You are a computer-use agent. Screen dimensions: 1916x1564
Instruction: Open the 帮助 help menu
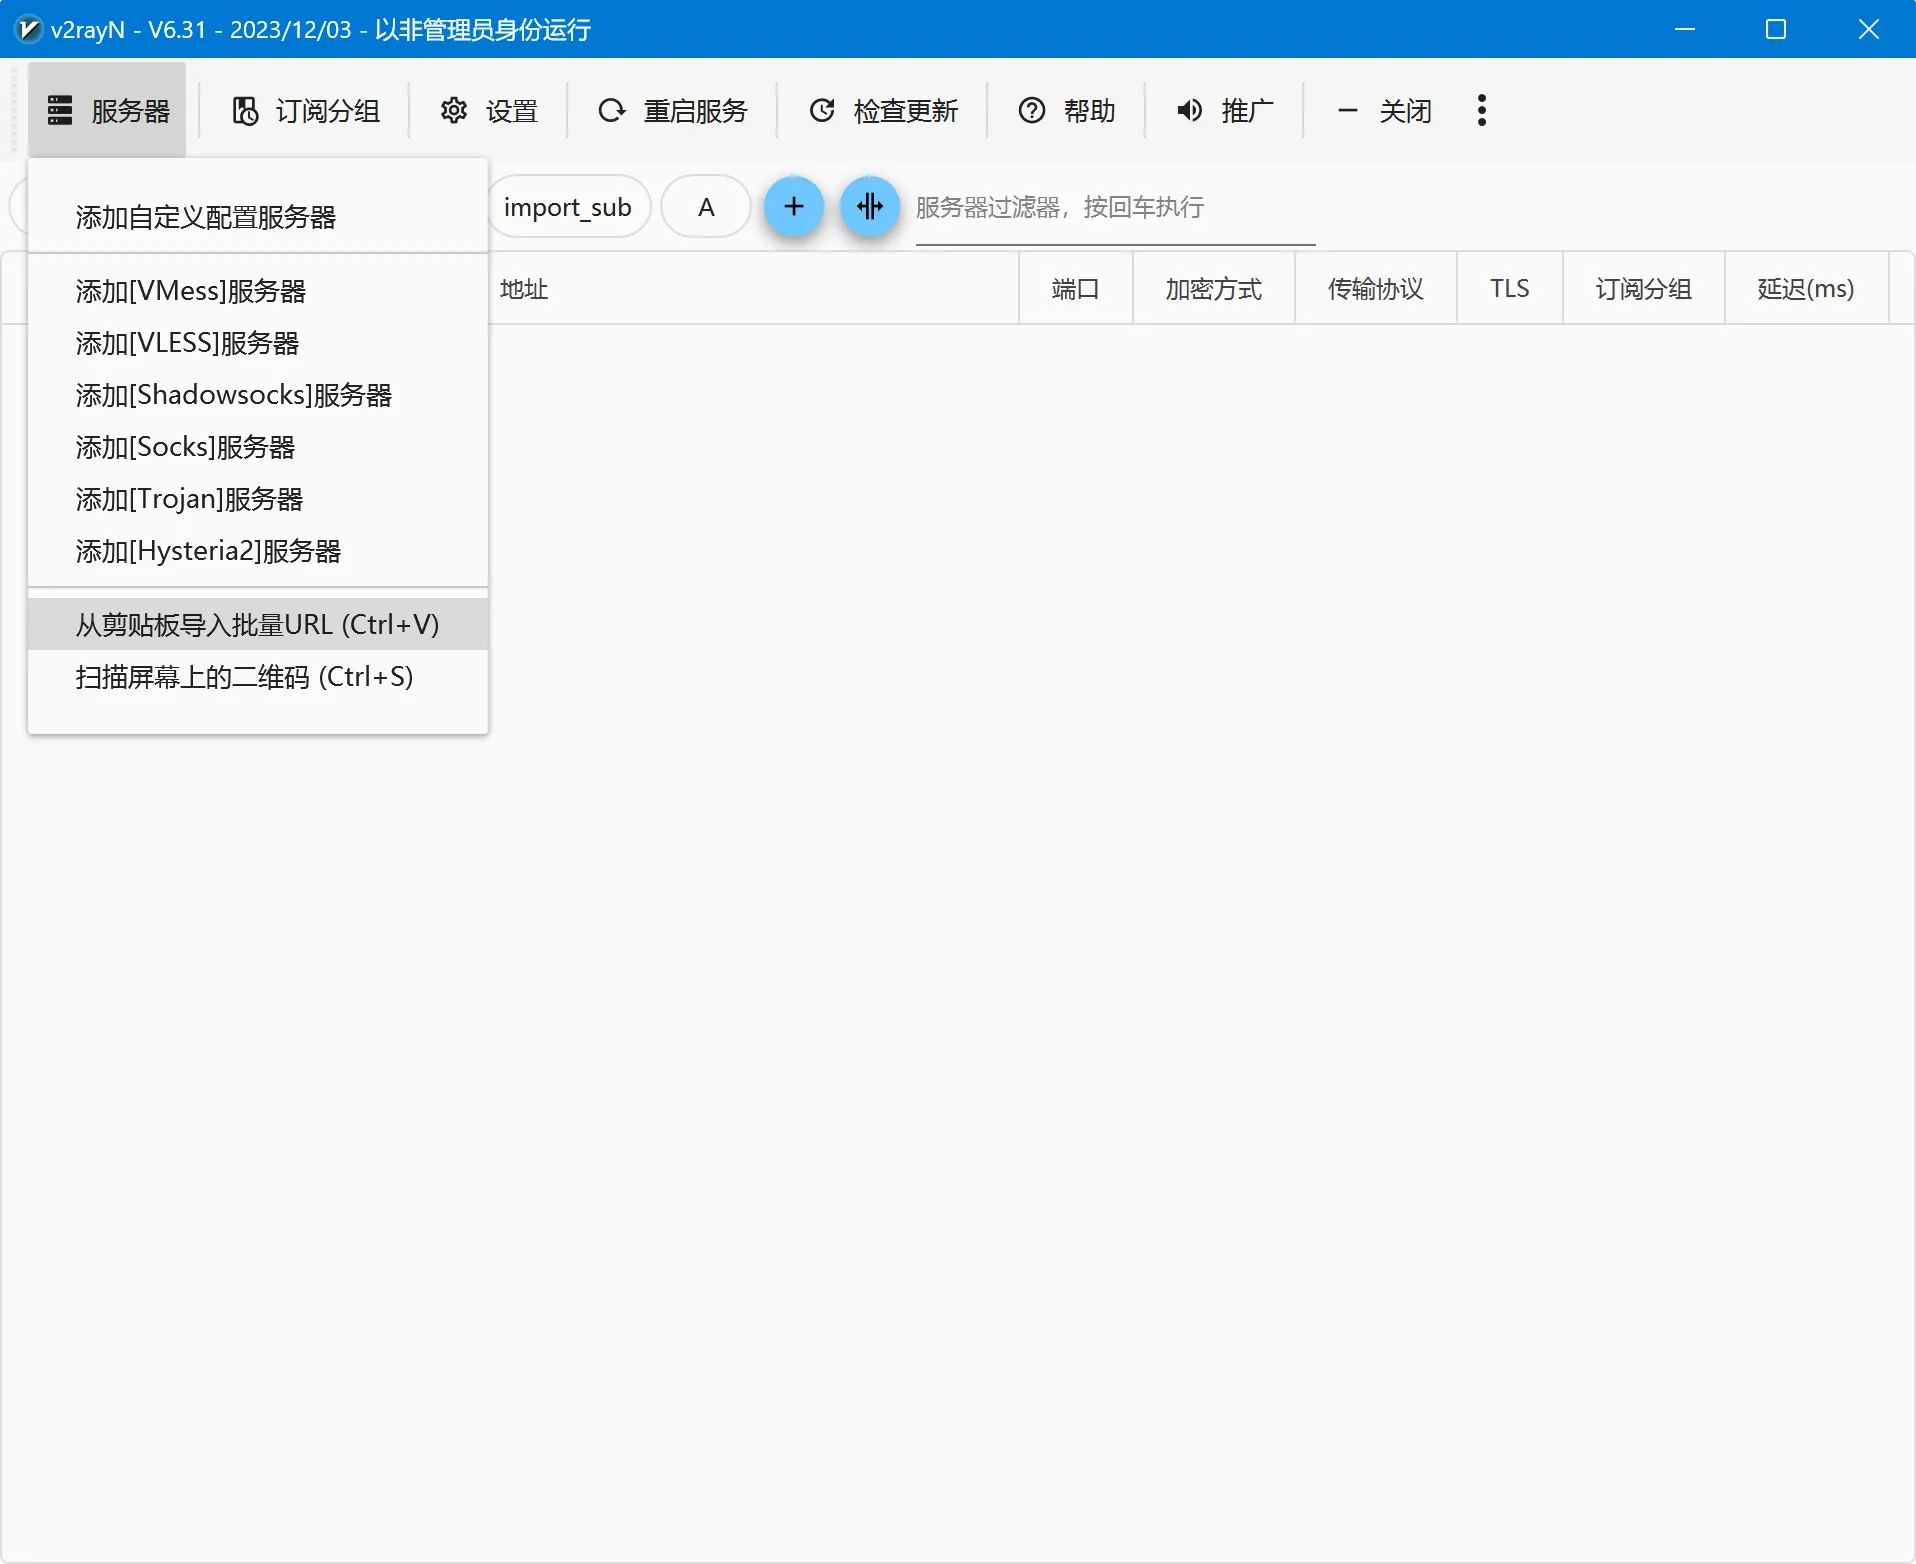[x=1066, y=110]
